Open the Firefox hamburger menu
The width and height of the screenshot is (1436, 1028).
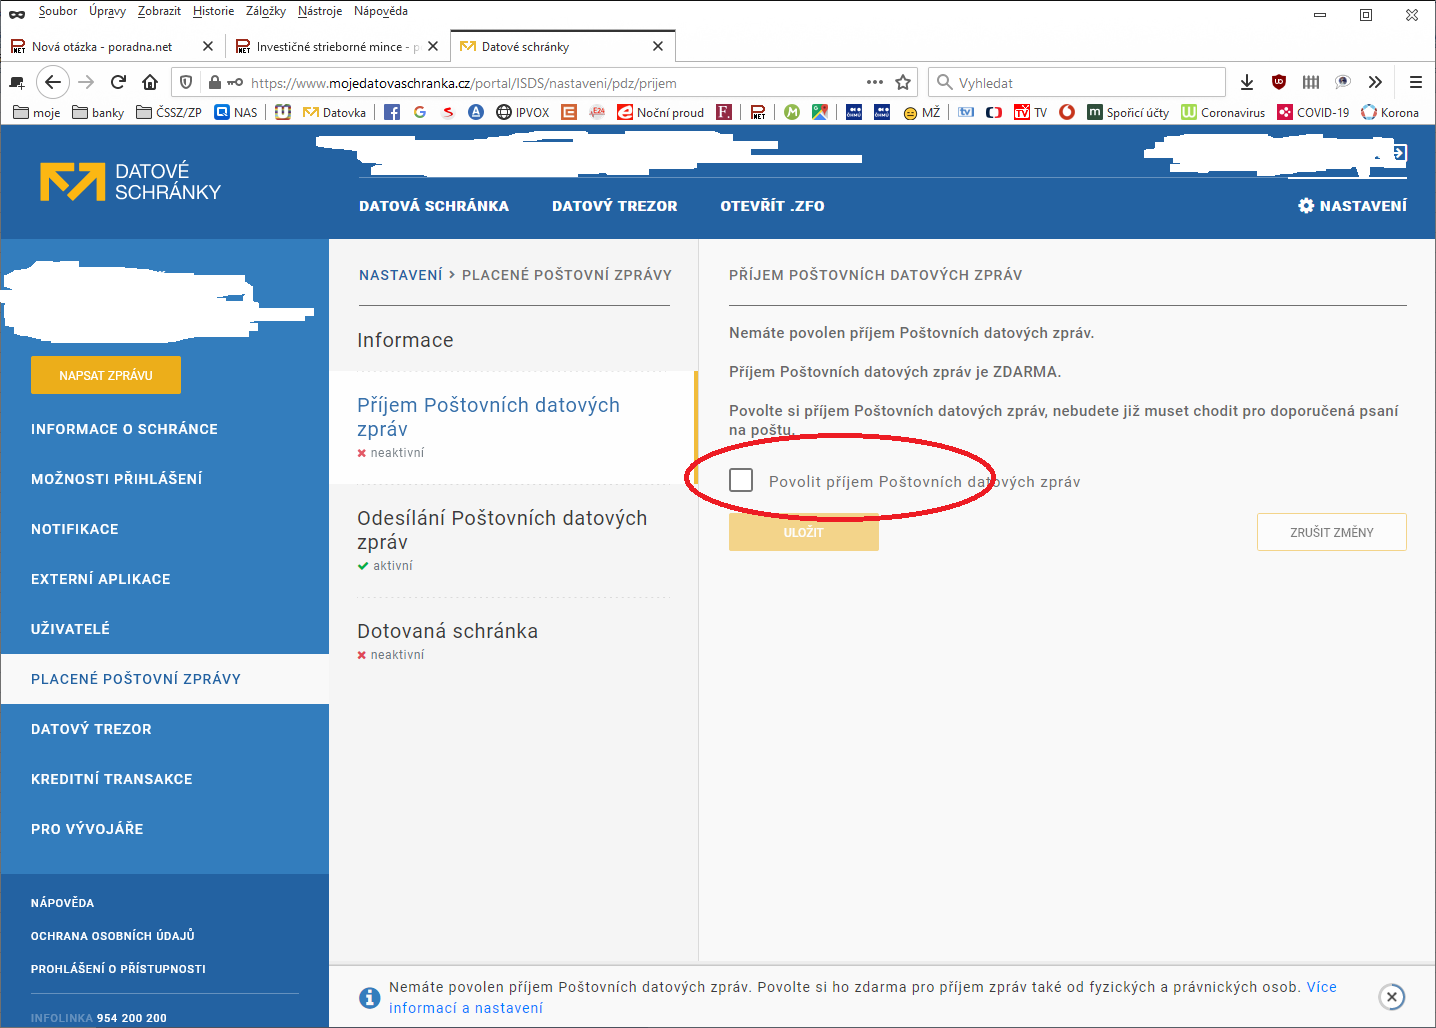[x=1415, y=82]
